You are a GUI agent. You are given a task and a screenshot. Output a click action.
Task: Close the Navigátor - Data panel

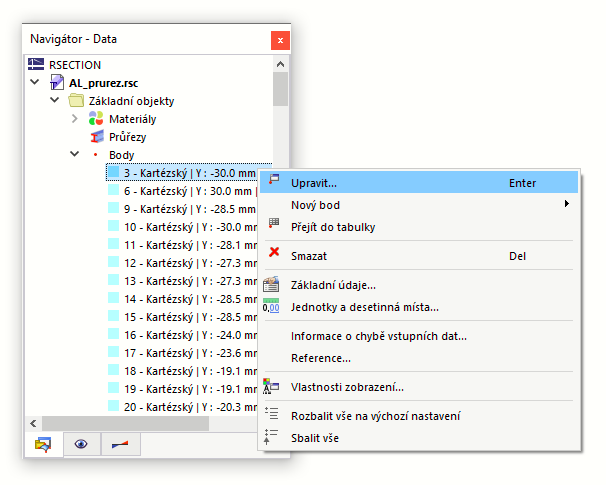(280, 40)
